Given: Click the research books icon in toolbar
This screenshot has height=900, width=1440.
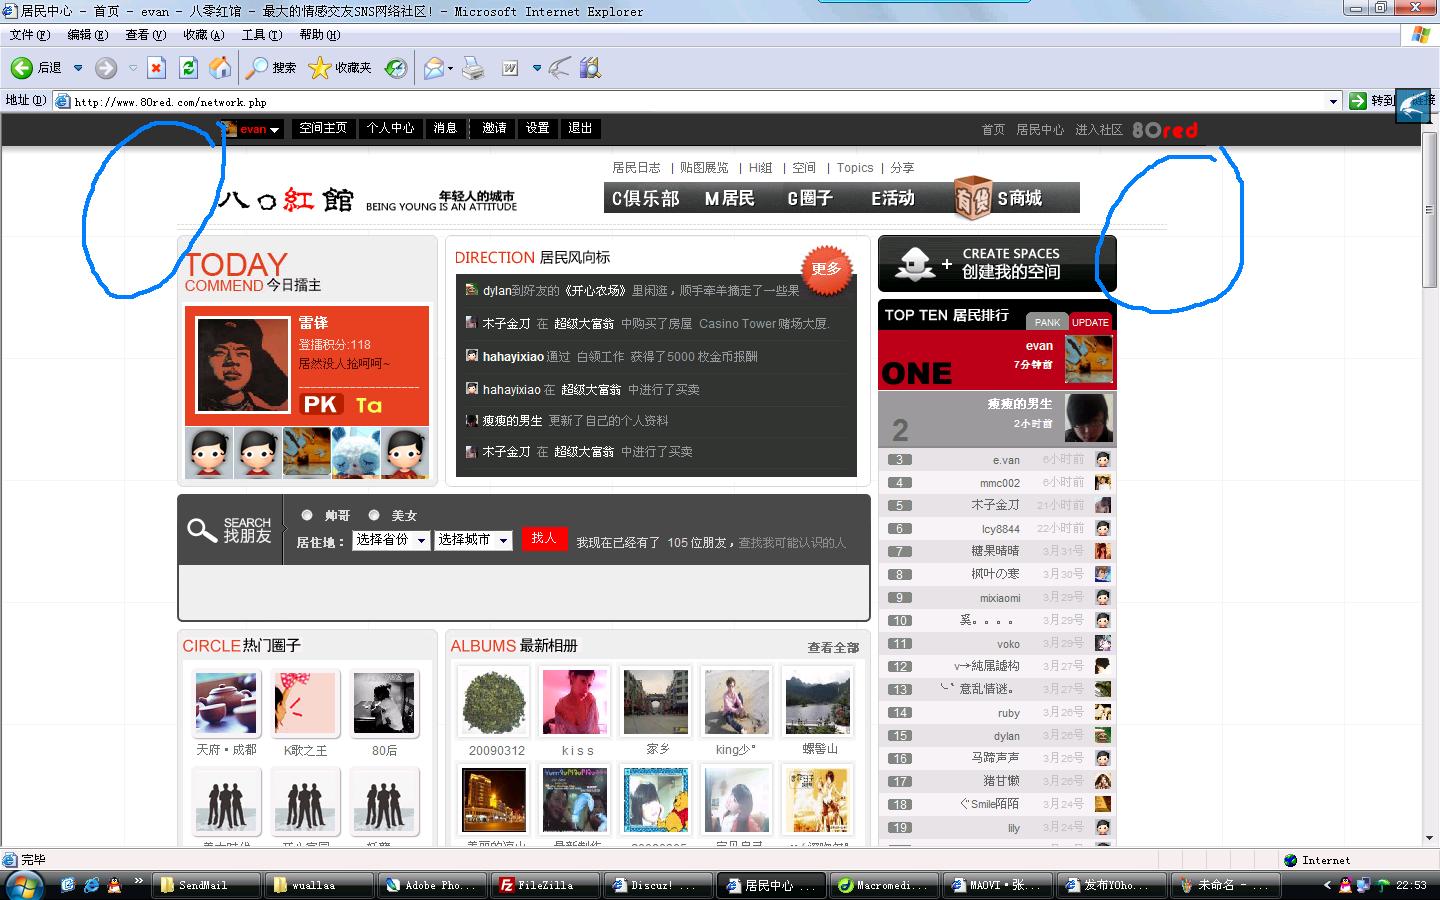Looking at the screenshot, I should click(x=590, y=68).
